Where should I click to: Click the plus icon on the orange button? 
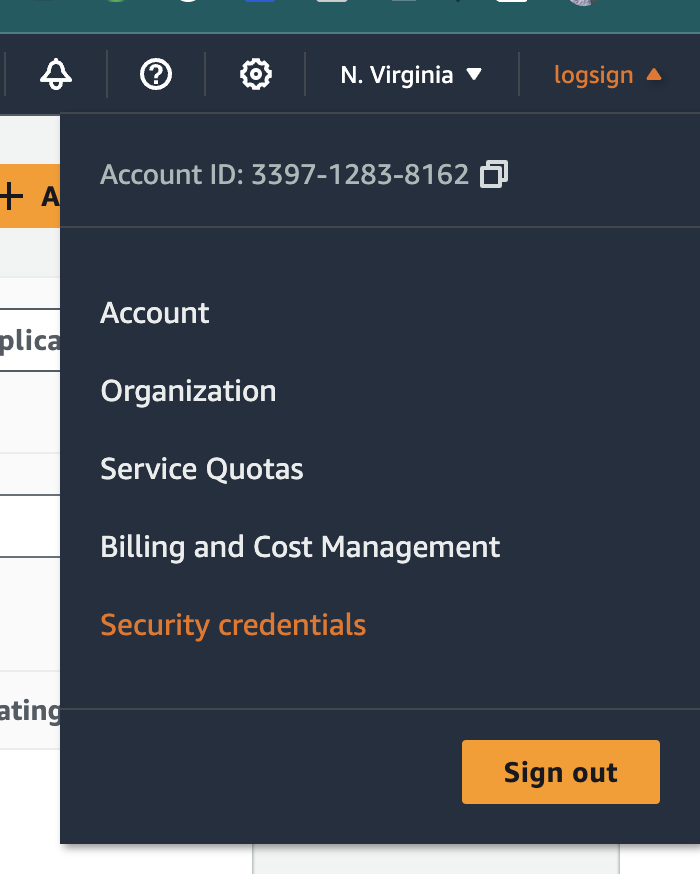click(11, 196)
